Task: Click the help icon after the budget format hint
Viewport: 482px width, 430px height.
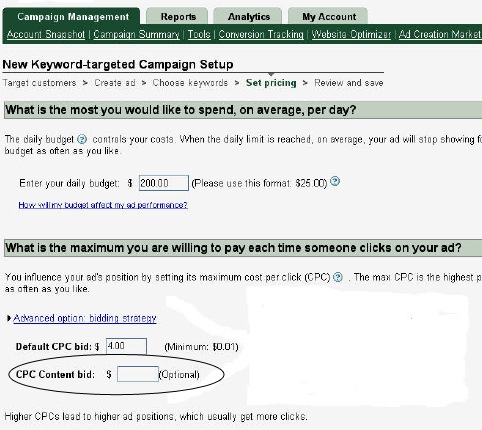Action: pos(335,181)
